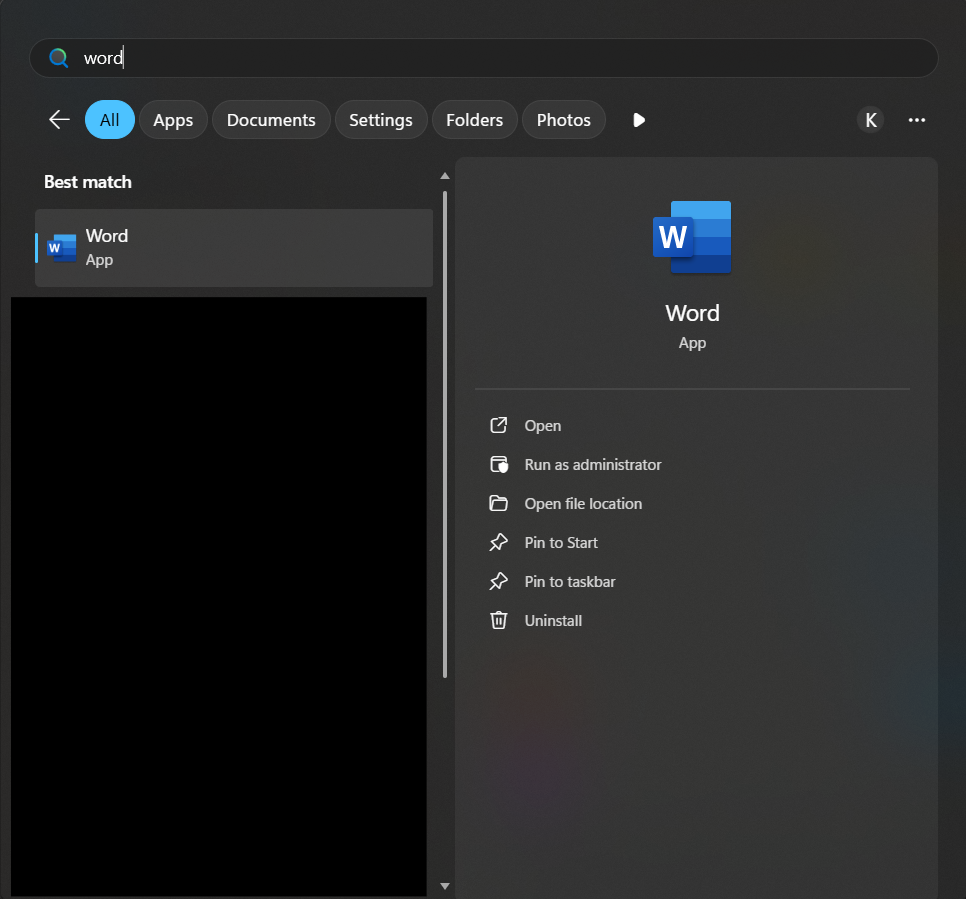Filter results by Folders
966x899 pixels.
[474, 120]
